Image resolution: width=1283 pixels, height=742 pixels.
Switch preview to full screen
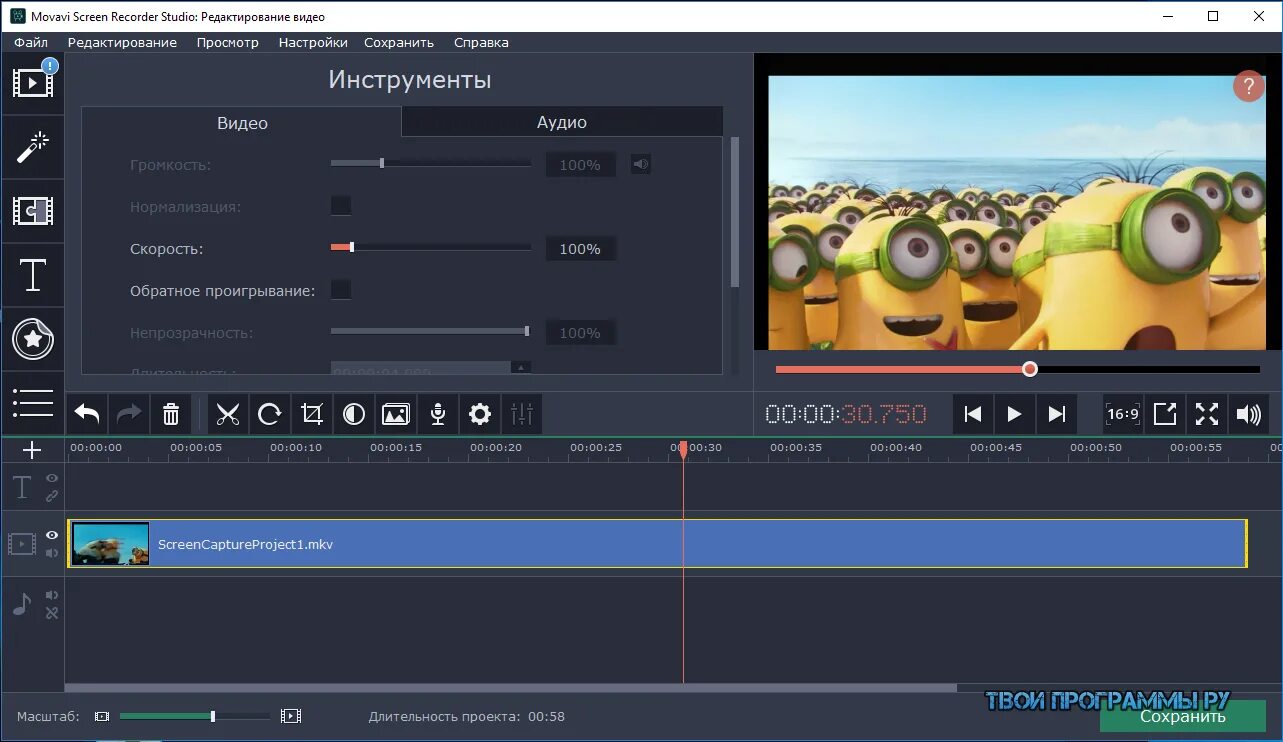click(x=1207, y=414)
